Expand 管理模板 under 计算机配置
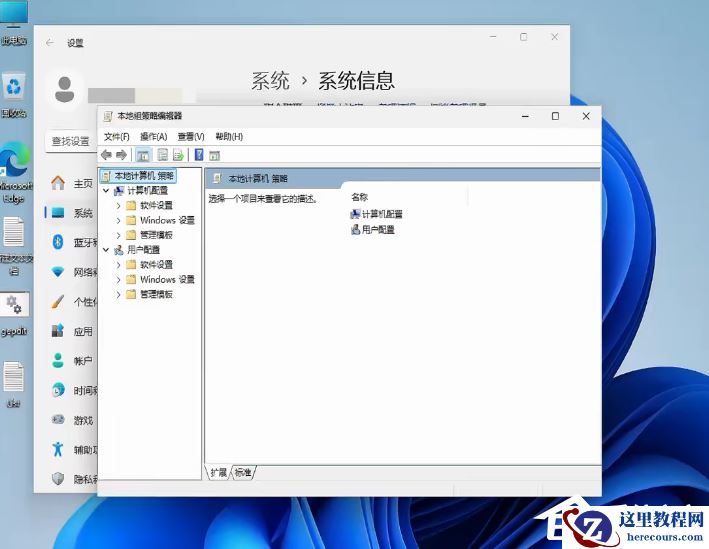Image resolution: width=709 pixels, height=549 pixels. pos(118,235)
